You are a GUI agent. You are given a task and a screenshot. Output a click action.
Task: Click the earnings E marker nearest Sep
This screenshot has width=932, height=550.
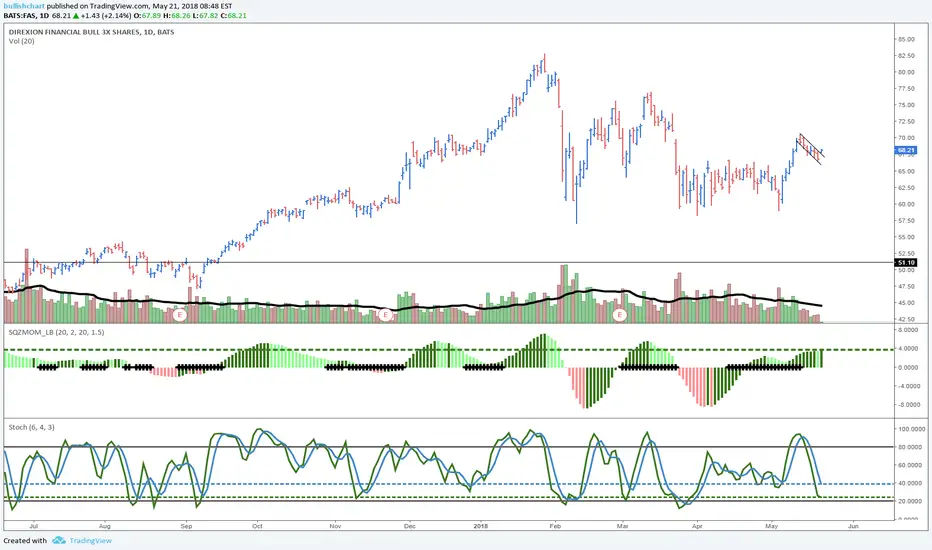click(x=180, y=314)
